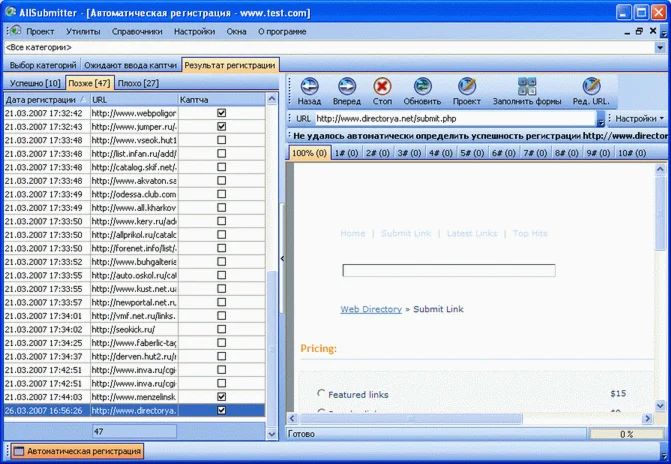This screenshot has width=671, height=464.
Task: Switch to Результат регистрации tab
Action: 230,65
